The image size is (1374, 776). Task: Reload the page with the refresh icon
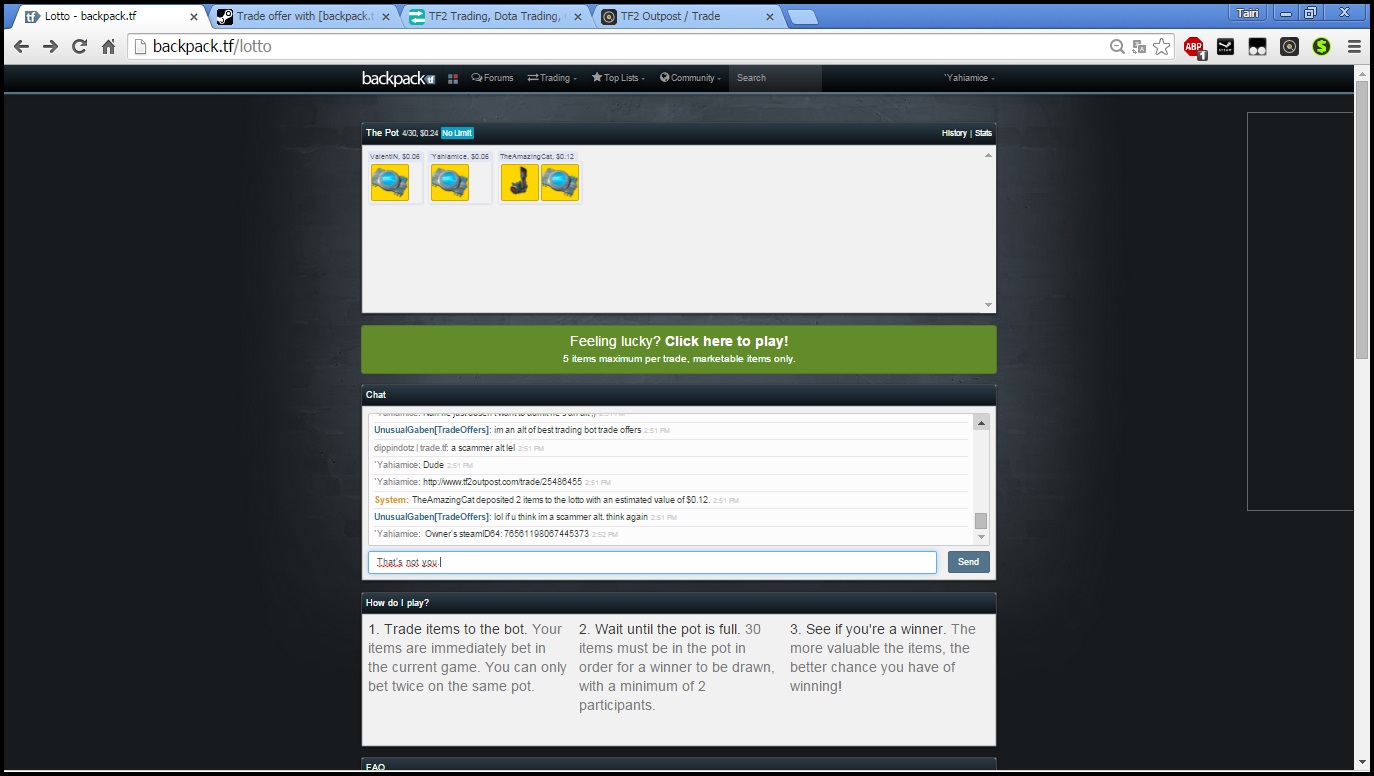(79, 46)
